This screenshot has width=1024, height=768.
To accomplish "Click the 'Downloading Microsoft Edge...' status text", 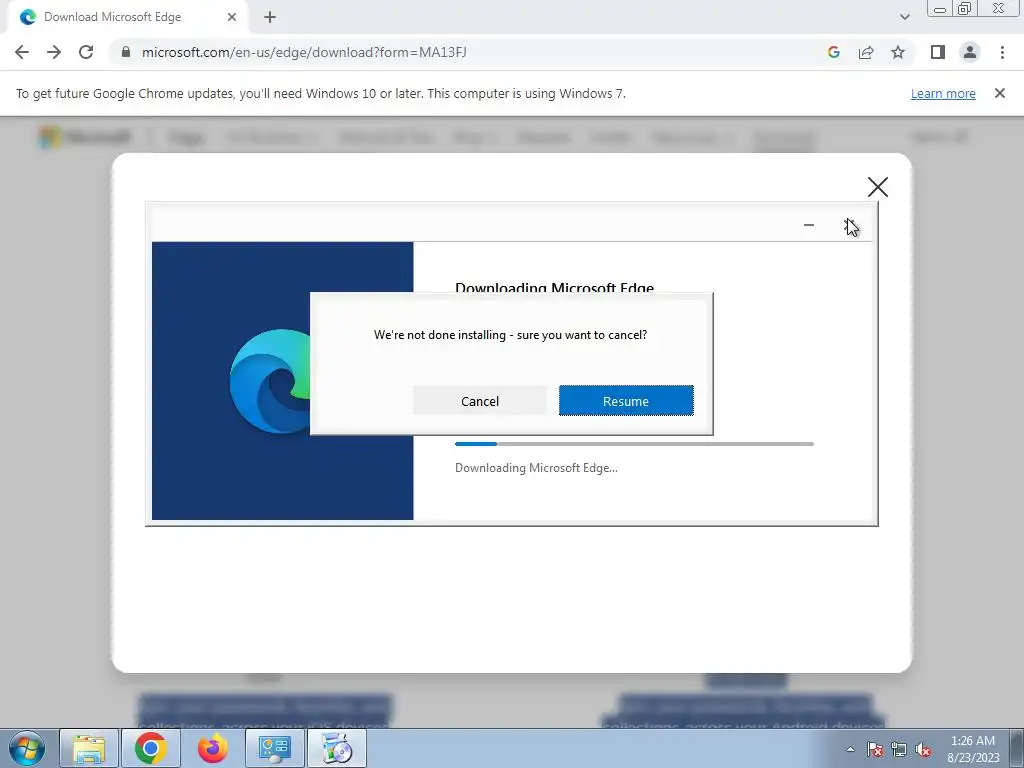I will [536, 468].
